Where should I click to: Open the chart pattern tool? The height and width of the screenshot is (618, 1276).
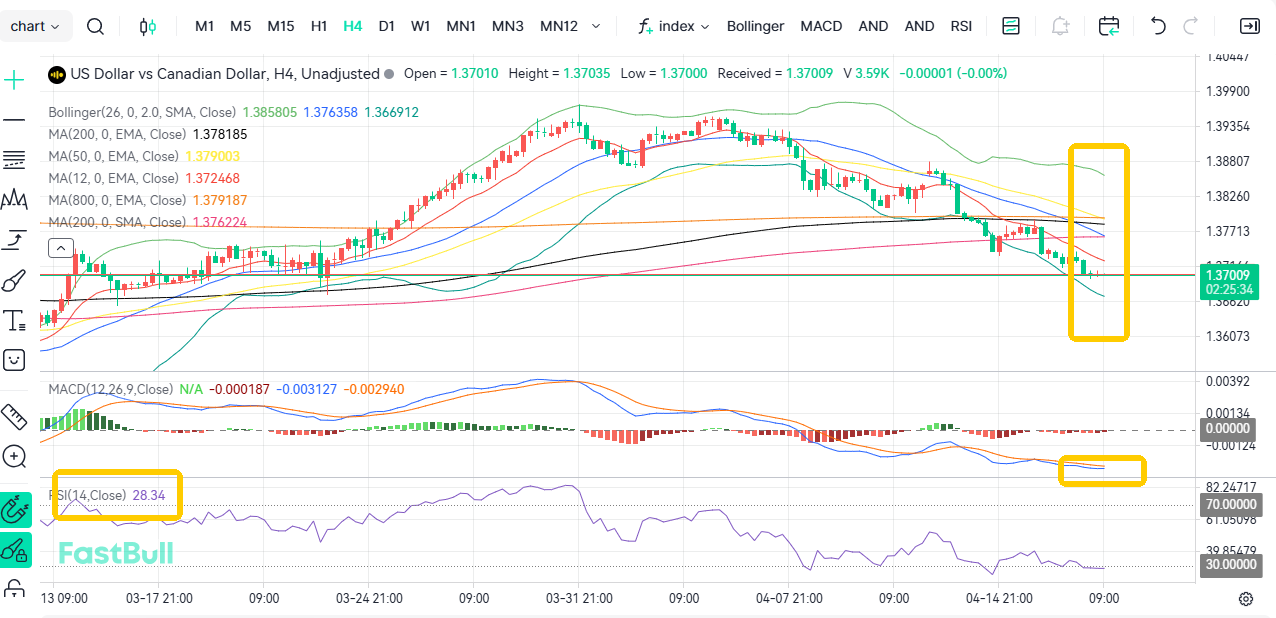(14, 199)
